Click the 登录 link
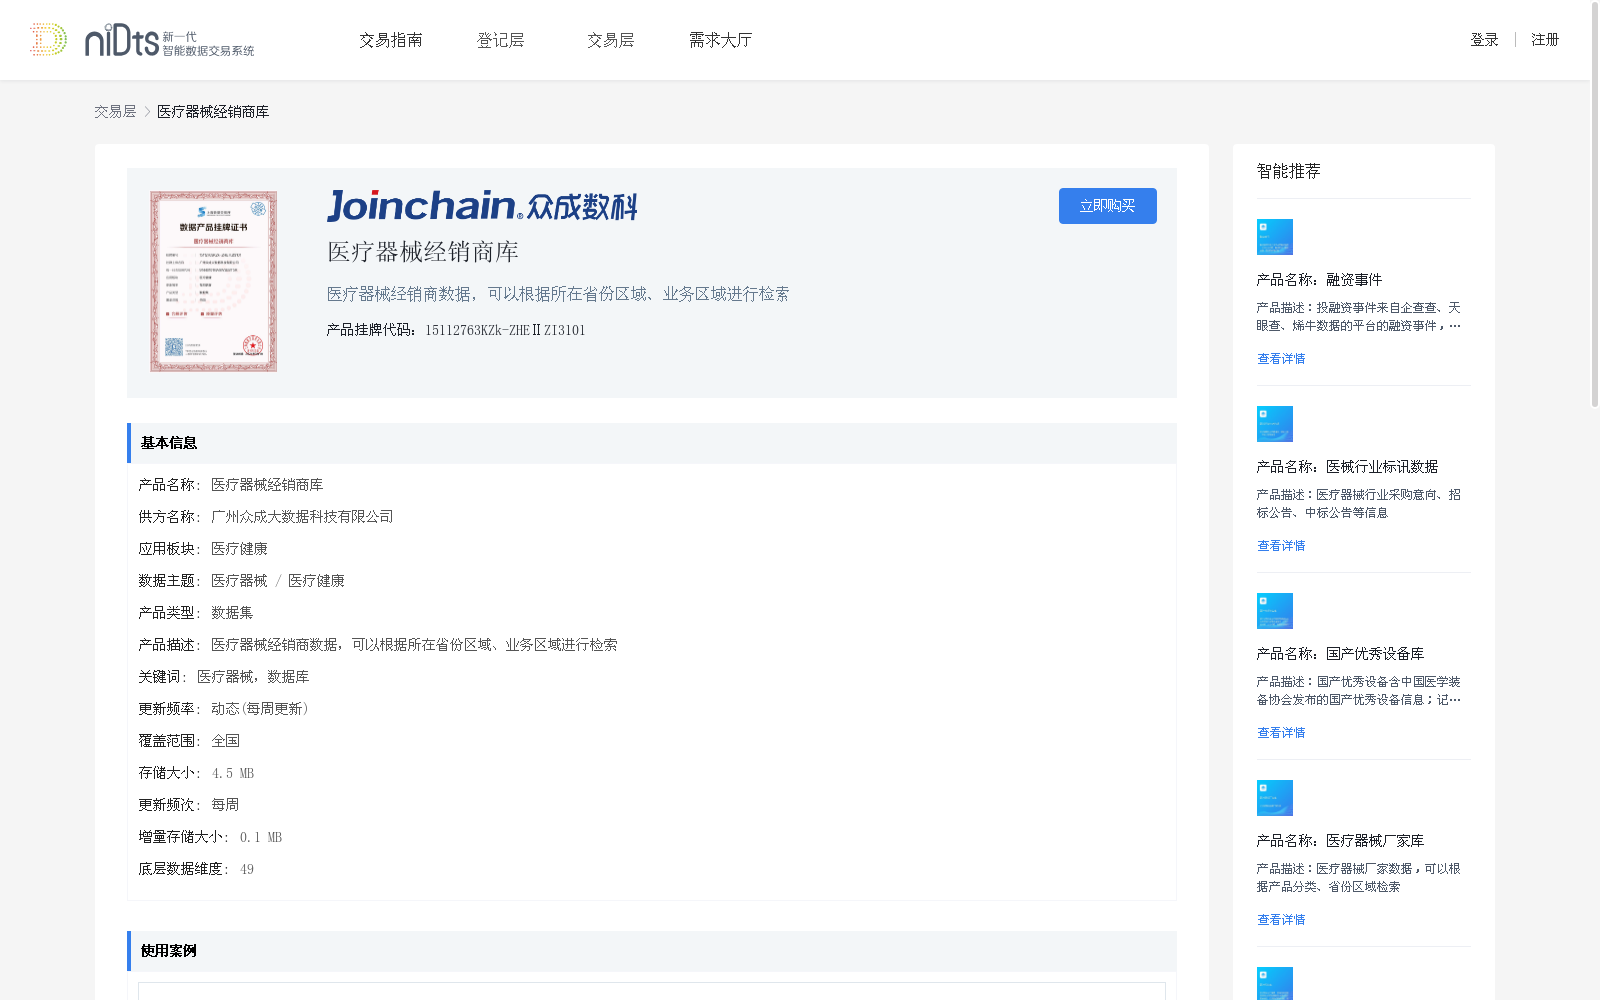 coord(1484,40)
